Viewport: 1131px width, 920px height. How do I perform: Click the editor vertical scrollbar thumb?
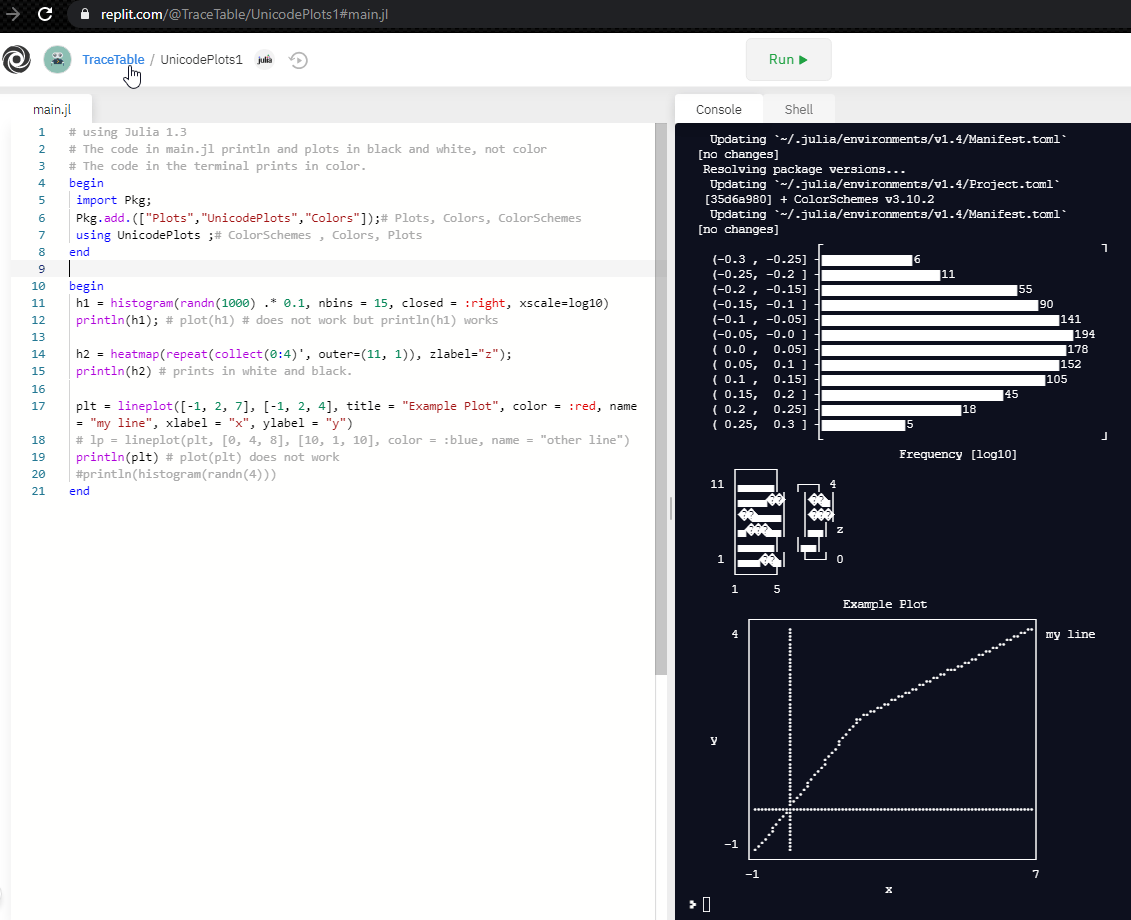click(661, 399)
